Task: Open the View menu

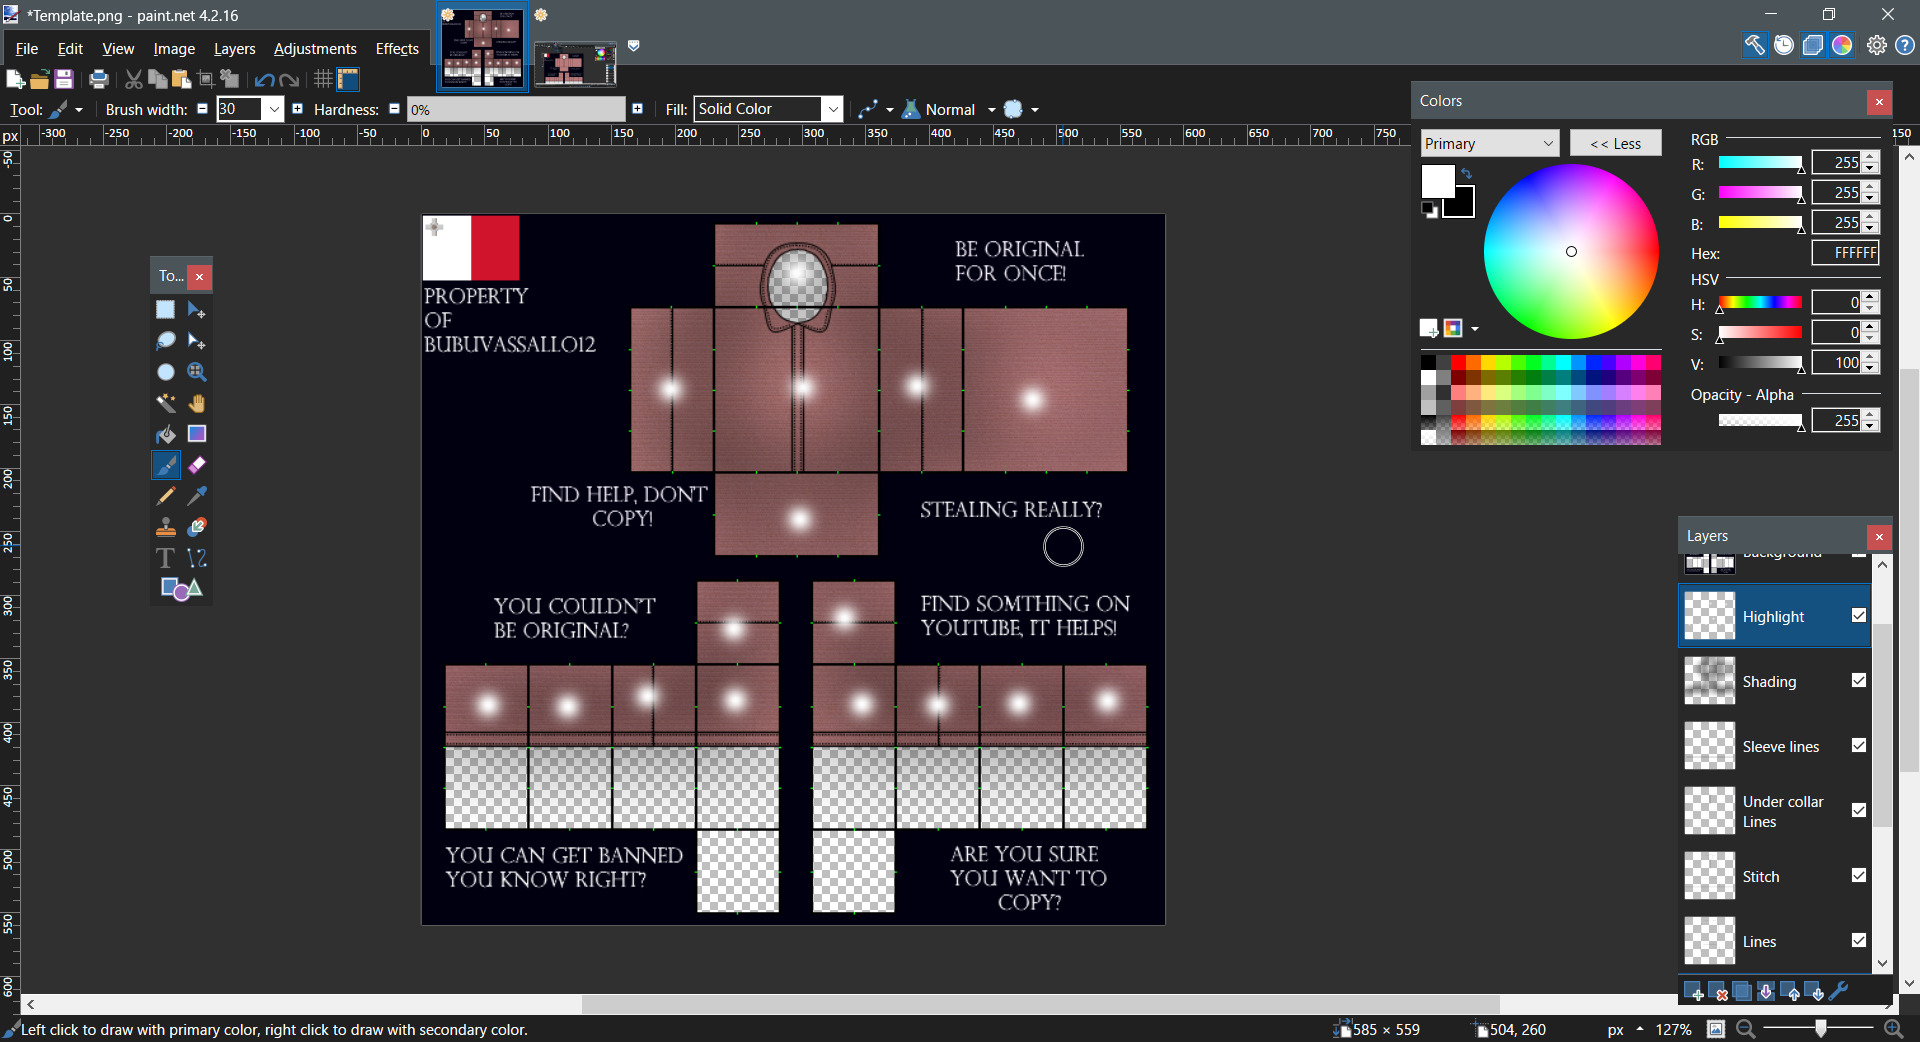Action: 118,49
